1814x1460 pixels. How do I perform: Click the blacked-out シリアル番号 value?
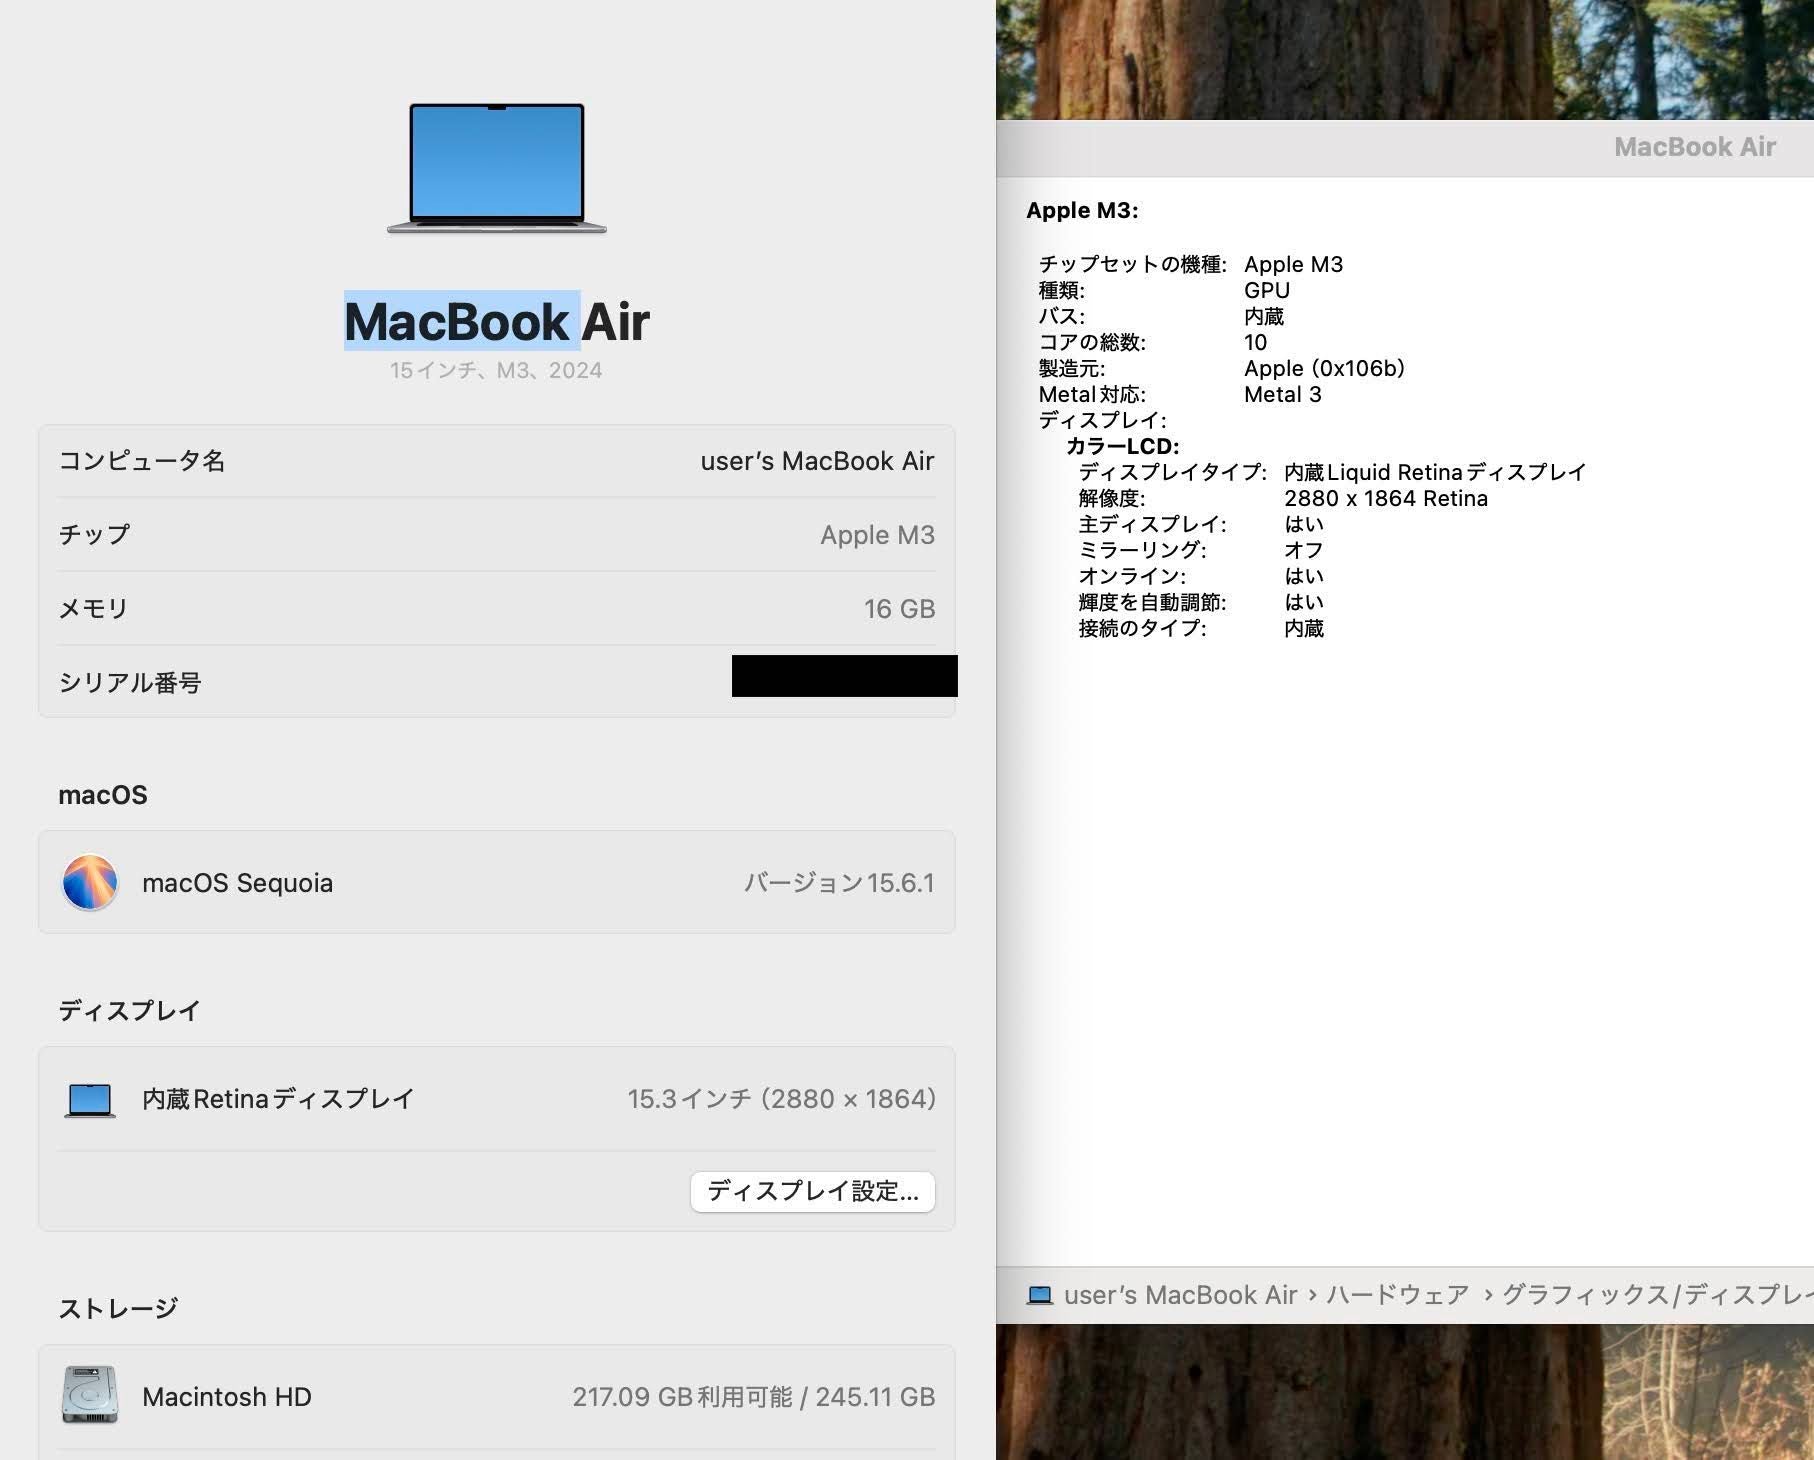coord(844,676)
